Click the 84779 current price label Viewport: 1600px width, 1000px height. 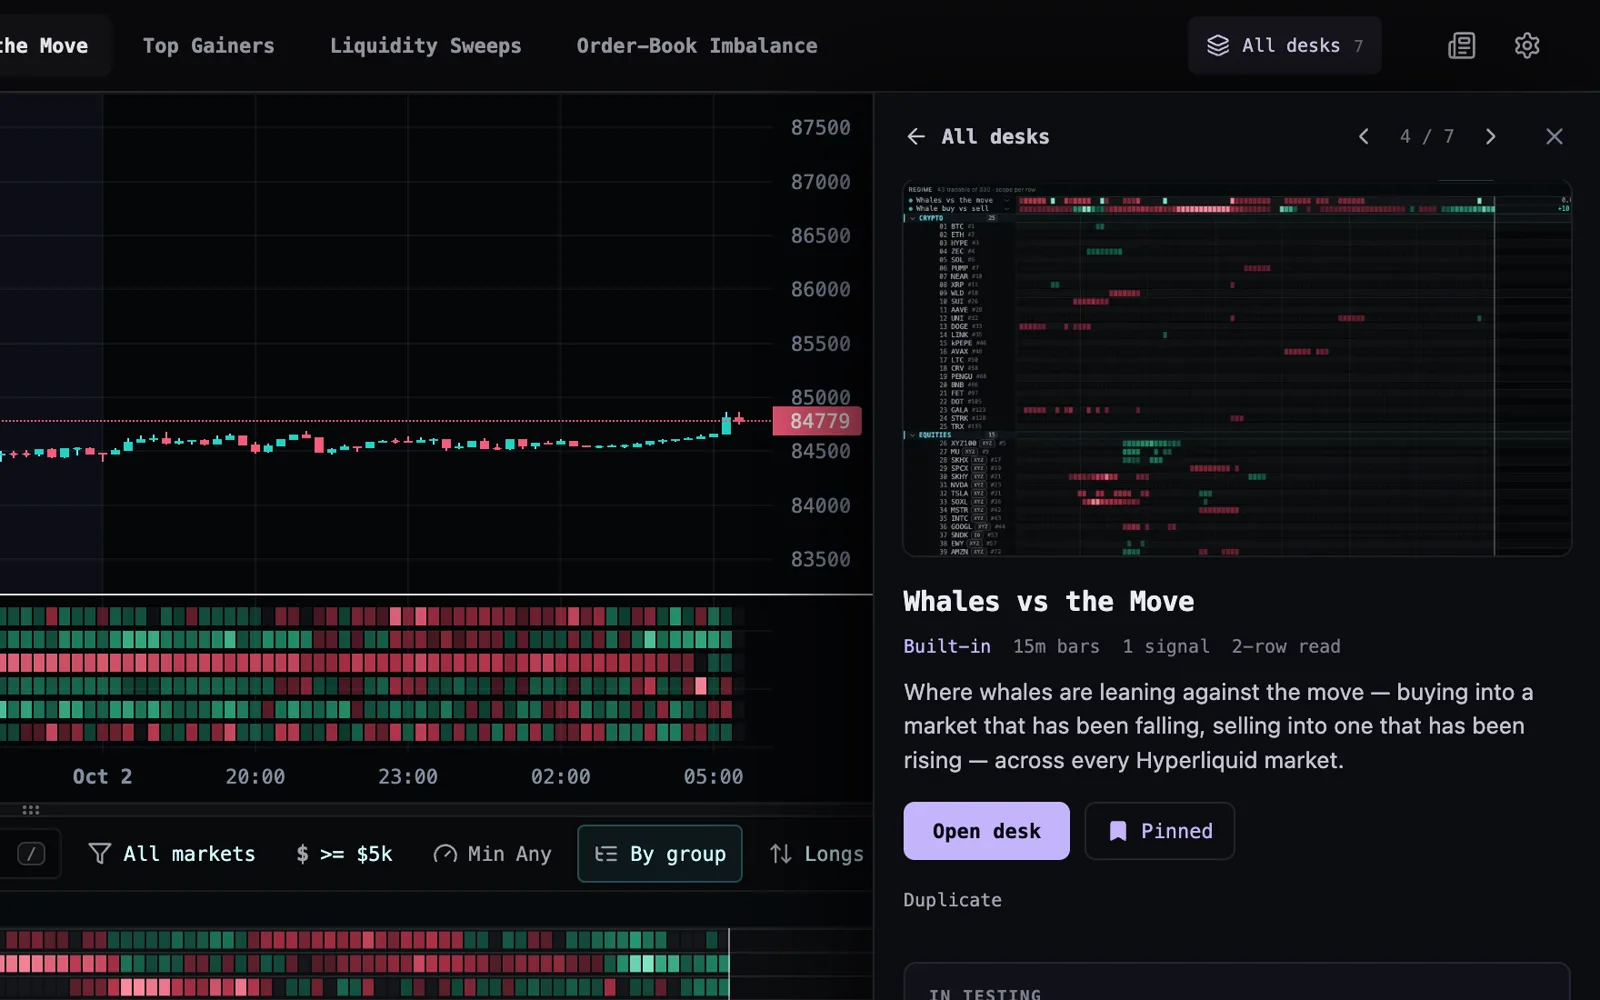coord(818,421)
